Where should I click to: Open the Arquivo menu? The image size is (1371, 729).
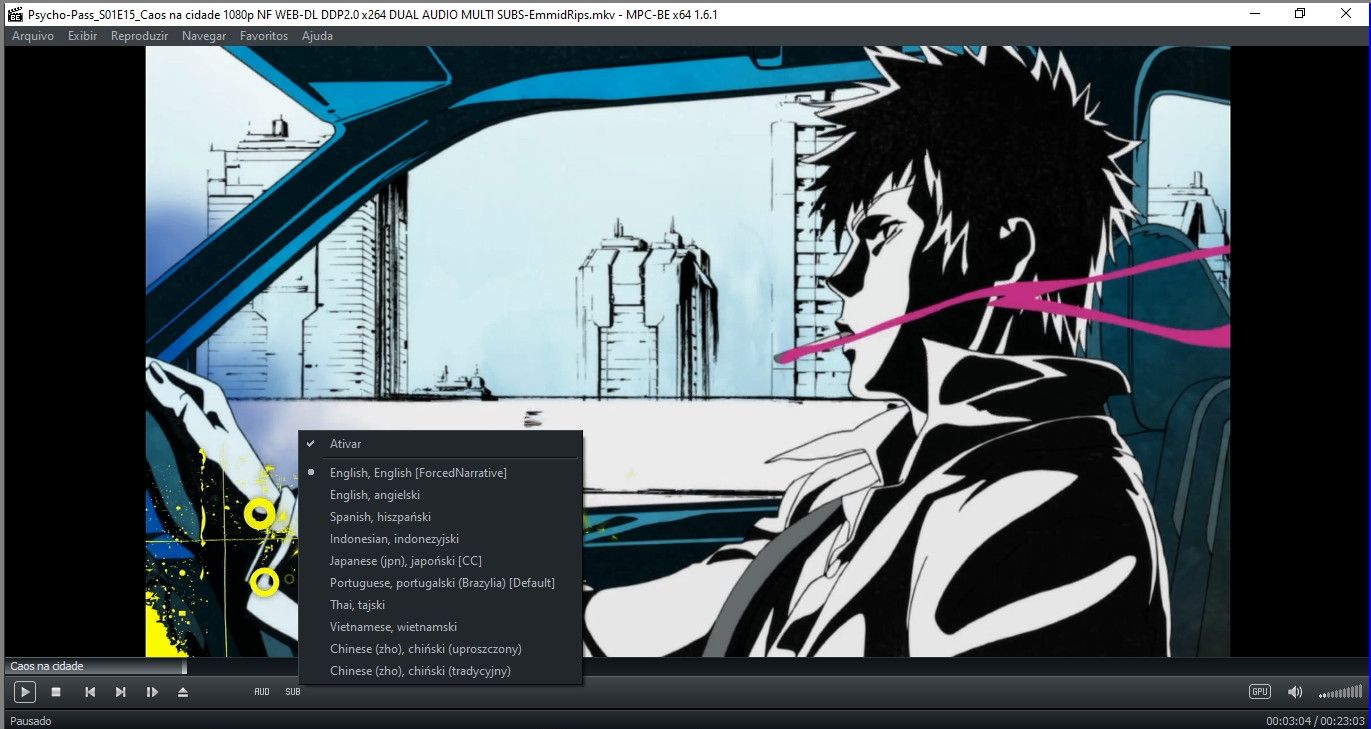33,36
